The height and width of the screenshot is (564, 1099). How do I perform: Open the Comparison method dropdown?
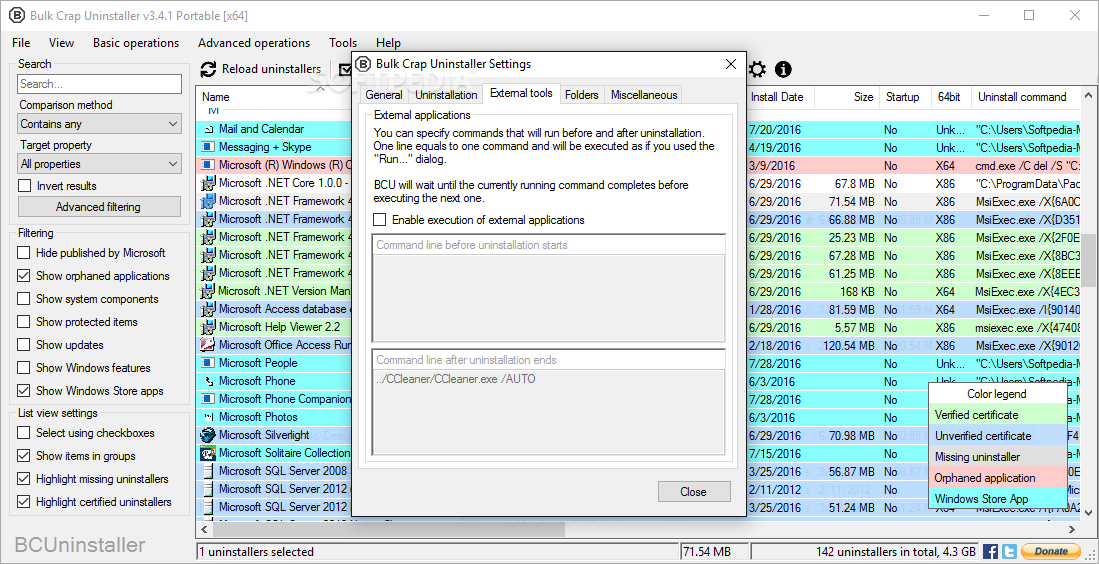(x=100, y=124)
